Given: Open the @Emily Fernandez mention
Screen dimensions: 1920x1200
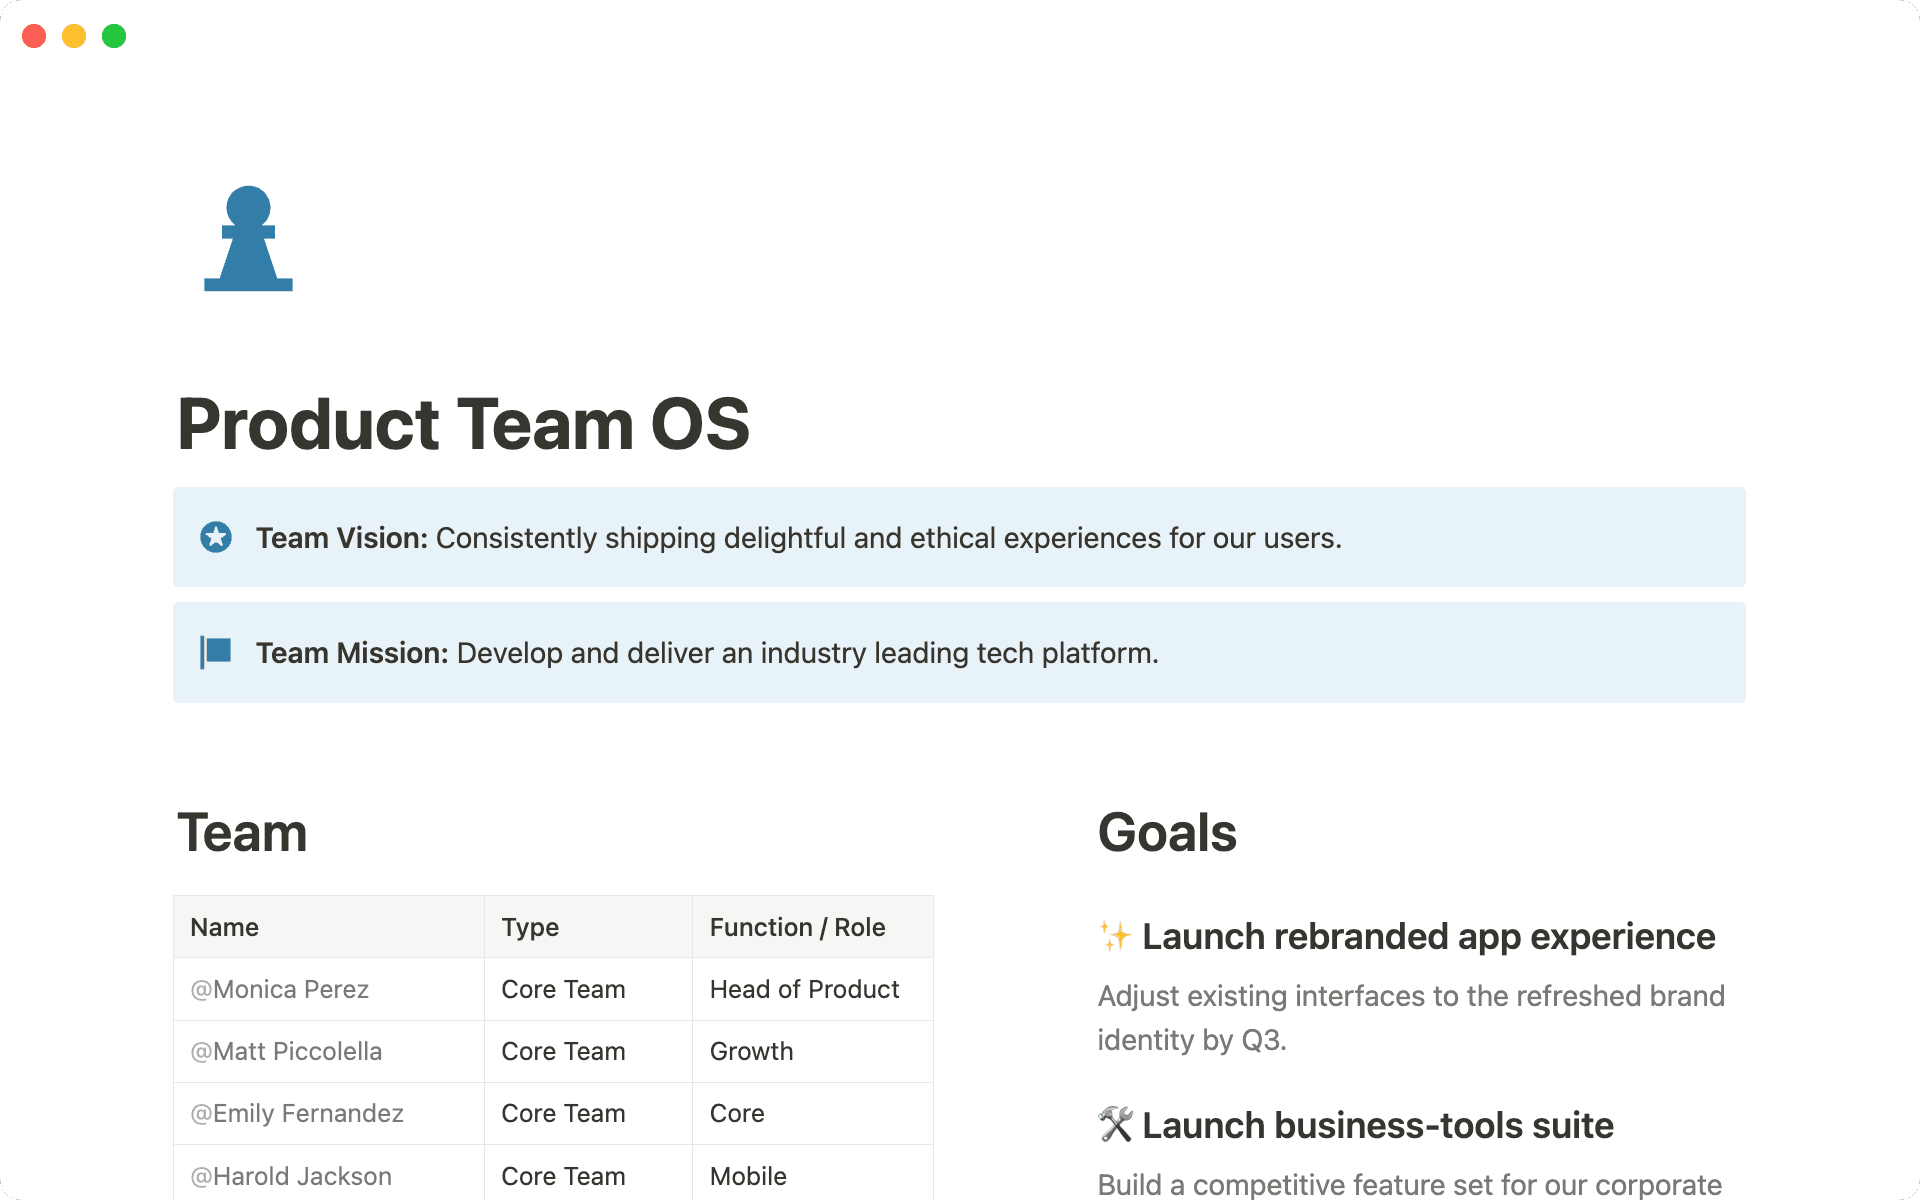Looking at the screenshot, I should pos(296,1113).
